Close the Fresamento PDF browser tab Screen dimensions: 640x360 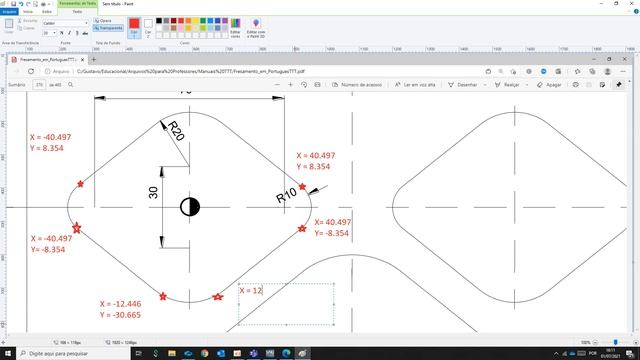(82, 60)
